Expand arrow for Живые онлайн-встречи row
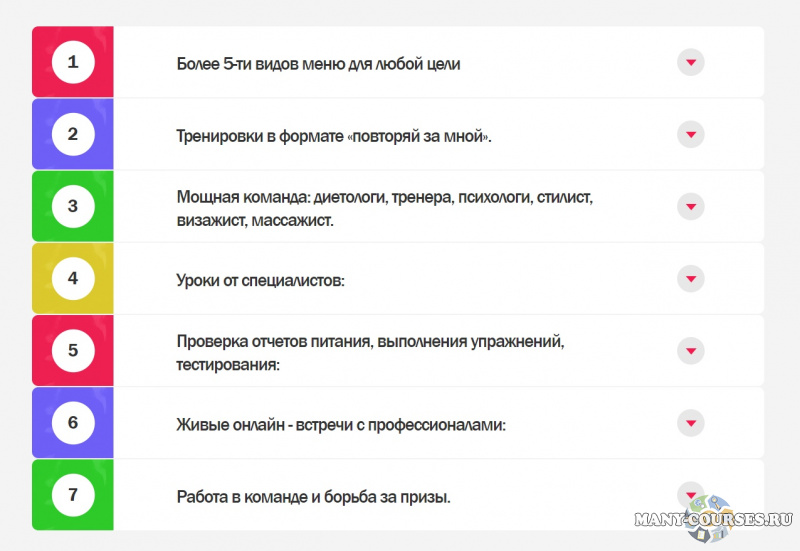Screen dimensions: 800x551 pos(690,422)
